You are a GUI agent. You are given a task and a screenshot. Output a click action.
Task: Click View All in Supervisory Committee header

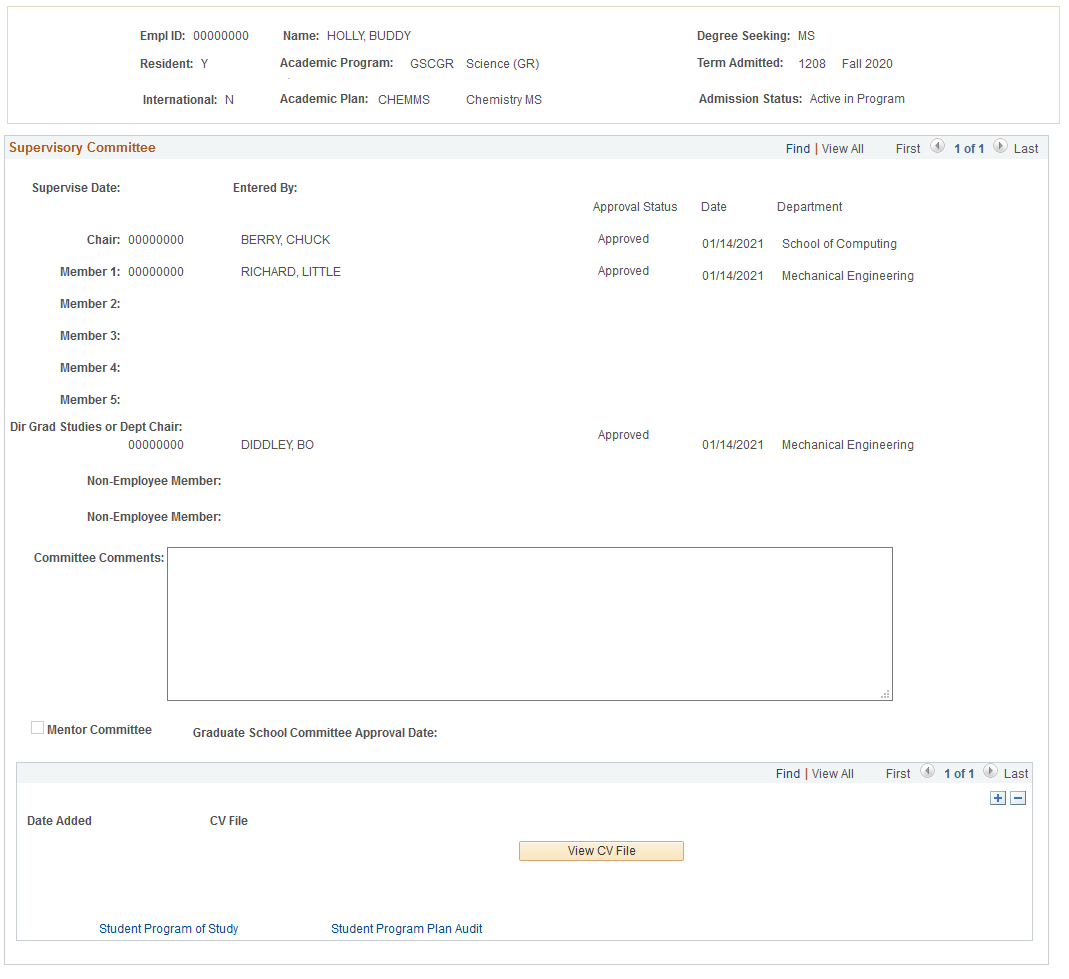tap(843, 149)
